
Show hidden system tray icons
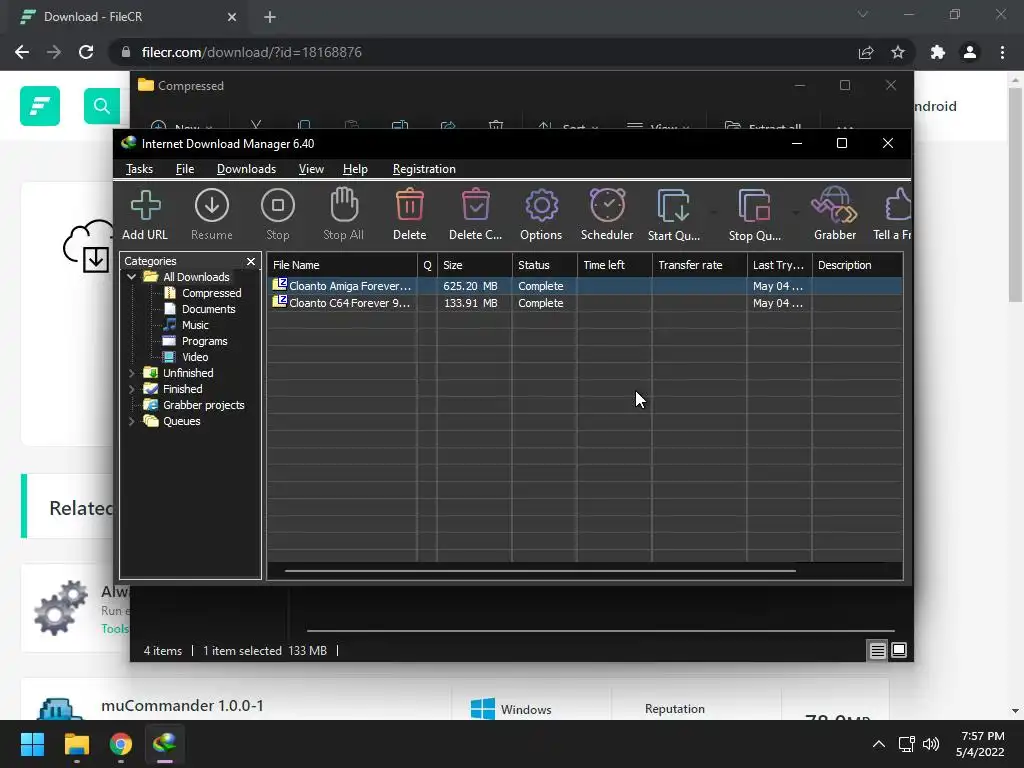(879, 744)
